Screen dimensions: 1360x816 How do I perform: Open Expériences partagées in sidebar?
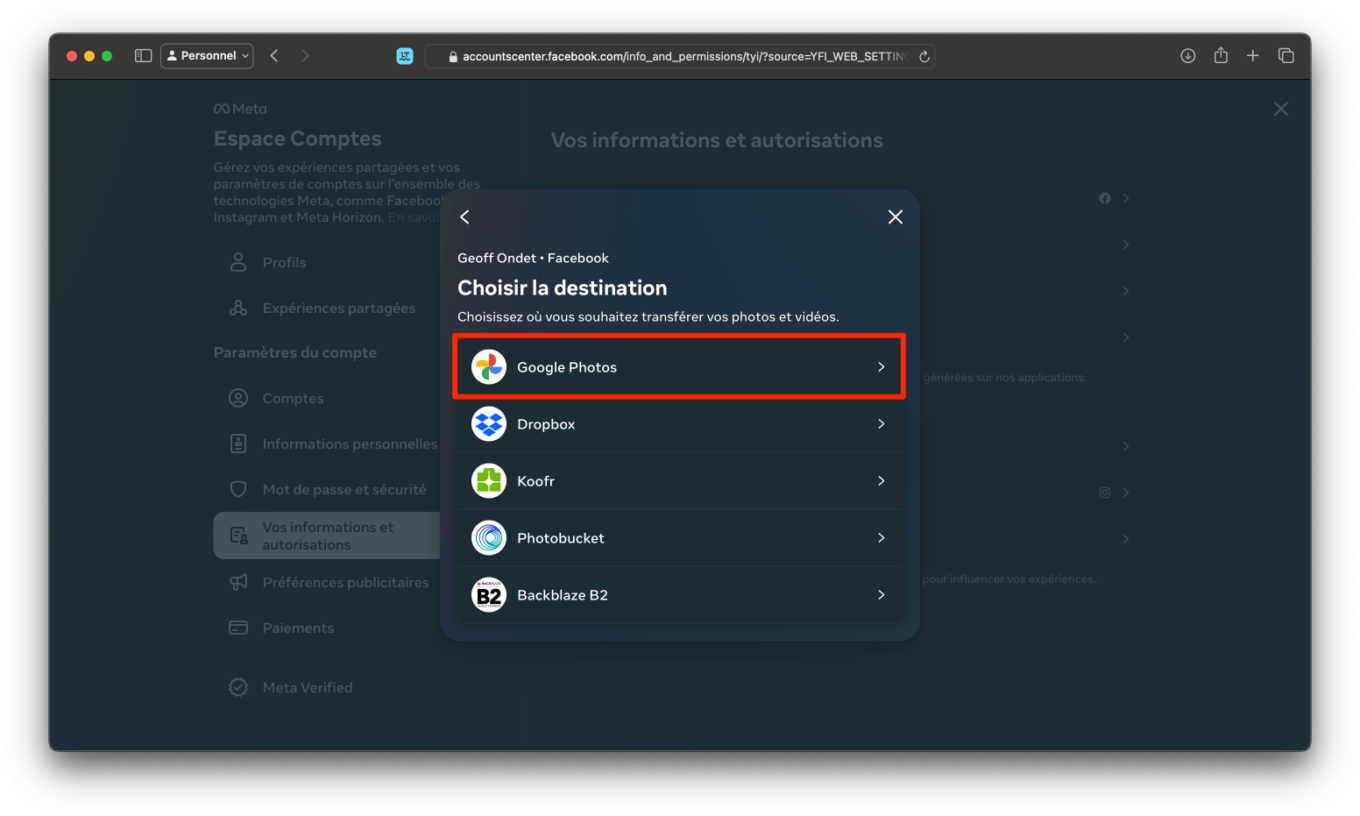point(327,308)
